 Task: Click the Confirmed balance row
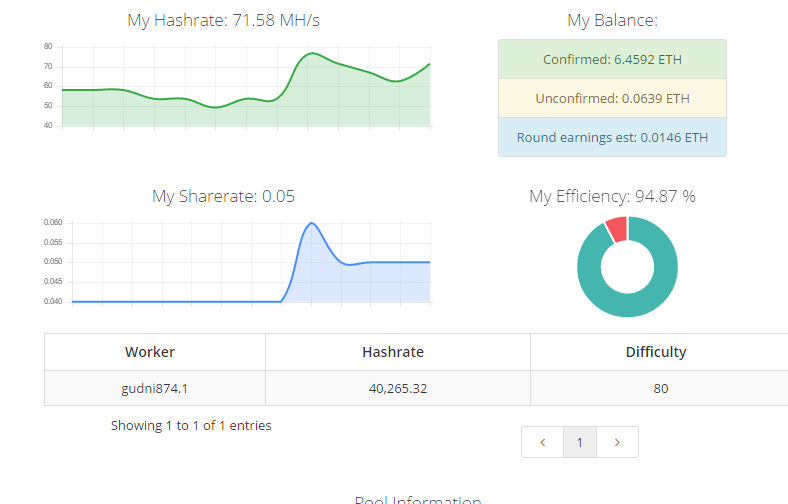pos(612,59)
